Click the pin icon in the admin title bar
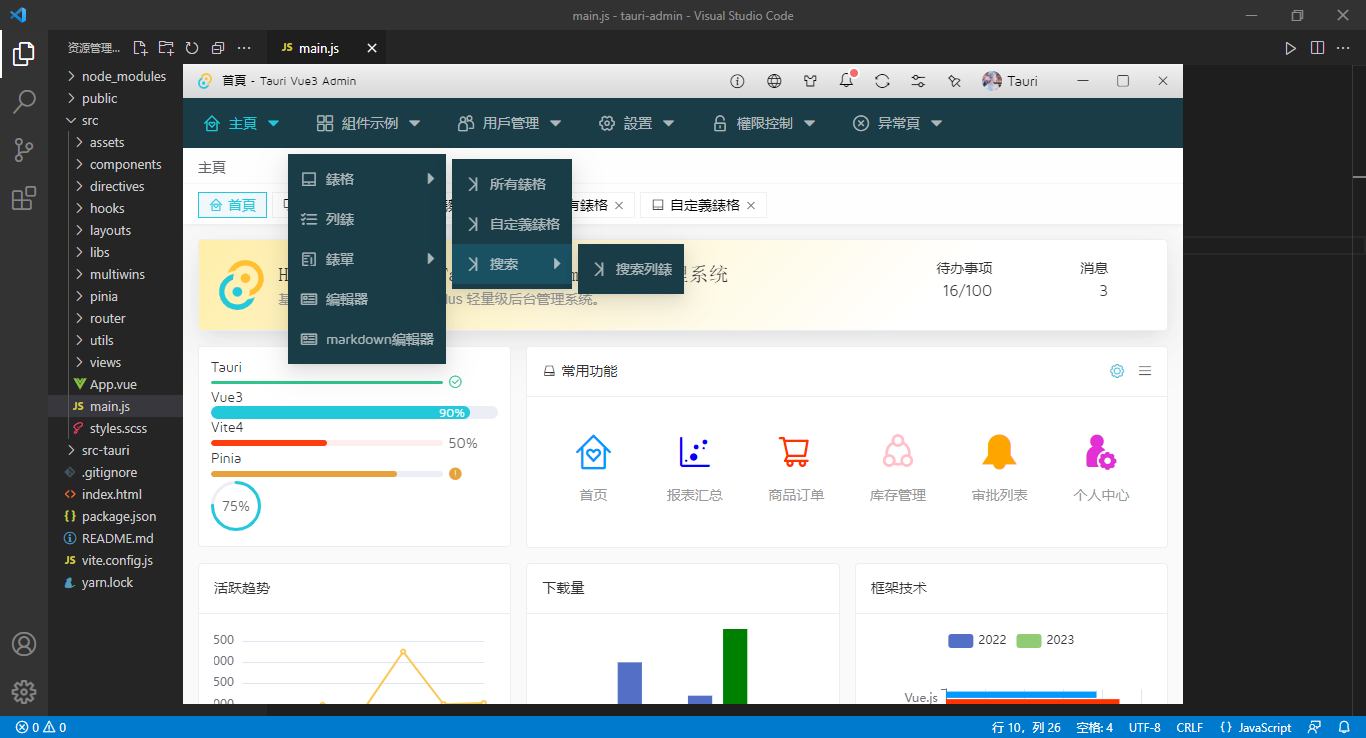 click(x=954, y=81)
